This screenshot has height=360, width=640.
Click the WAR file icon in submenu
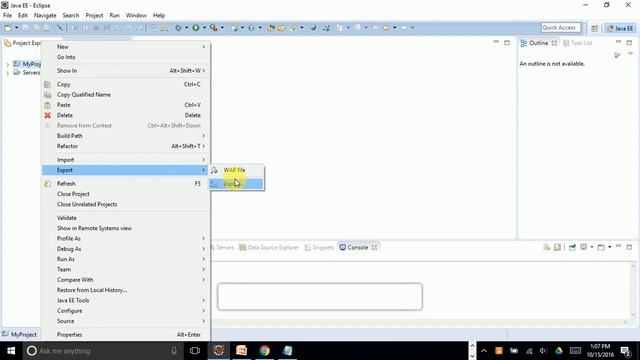[214, 170]
